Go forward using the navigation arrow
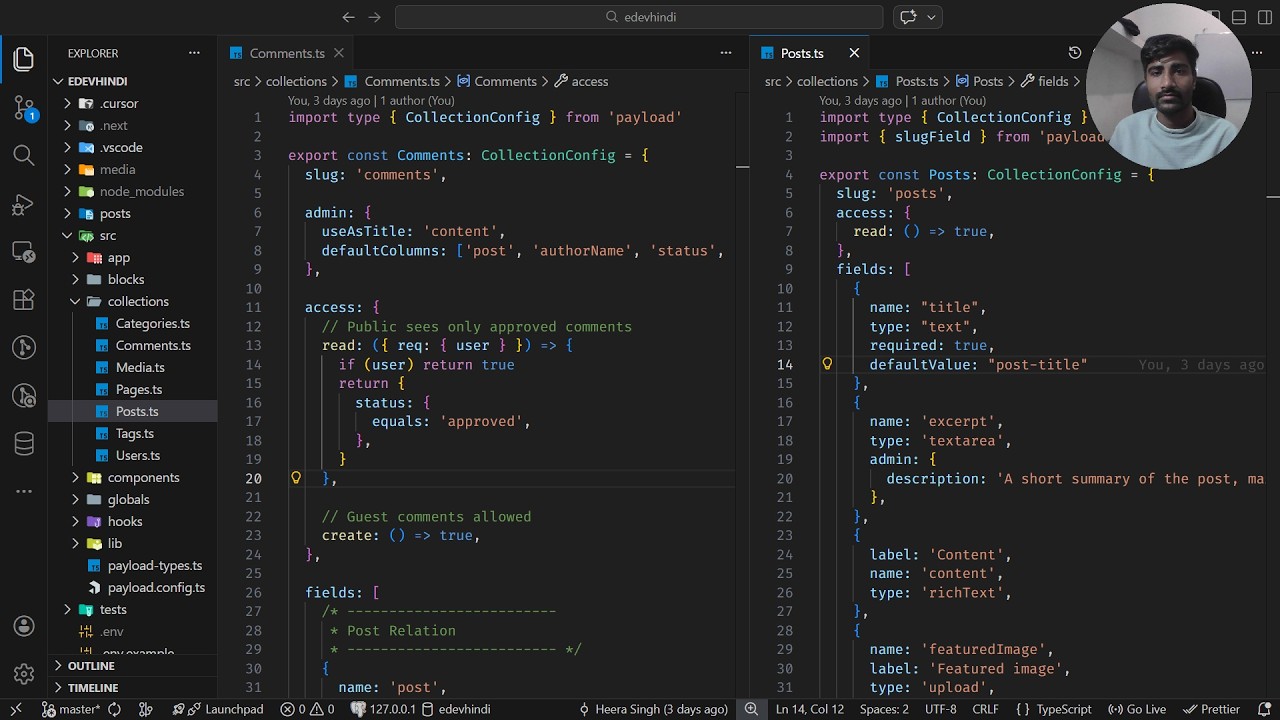The height and width of the screenshot is (720, 1280). pos(375,17)
